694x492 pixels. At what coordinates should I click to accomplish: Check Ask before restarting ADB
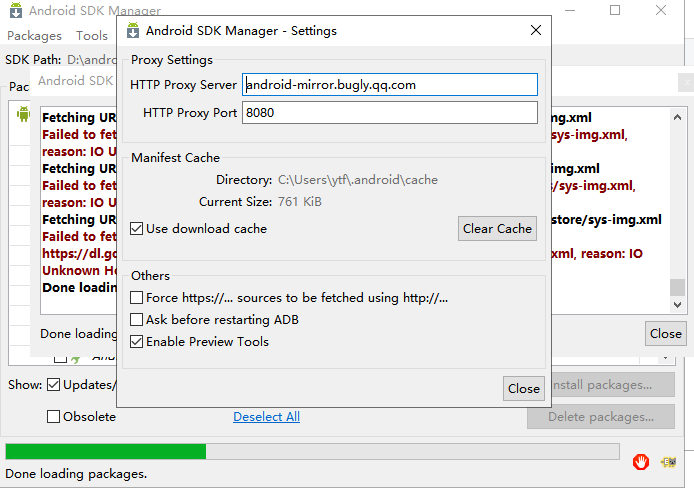click(136, 319)
